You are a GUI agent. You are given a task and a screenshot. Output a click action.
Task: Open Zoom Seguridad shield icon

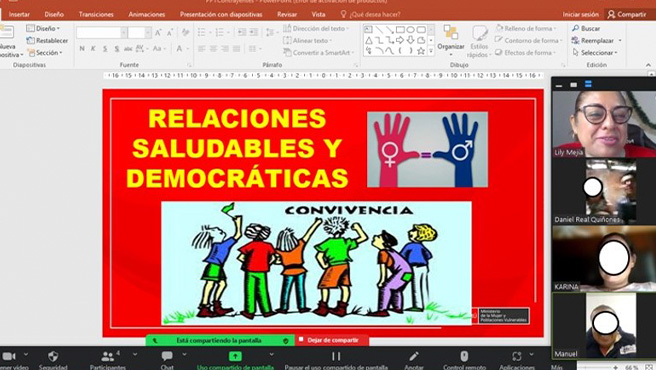53,357
